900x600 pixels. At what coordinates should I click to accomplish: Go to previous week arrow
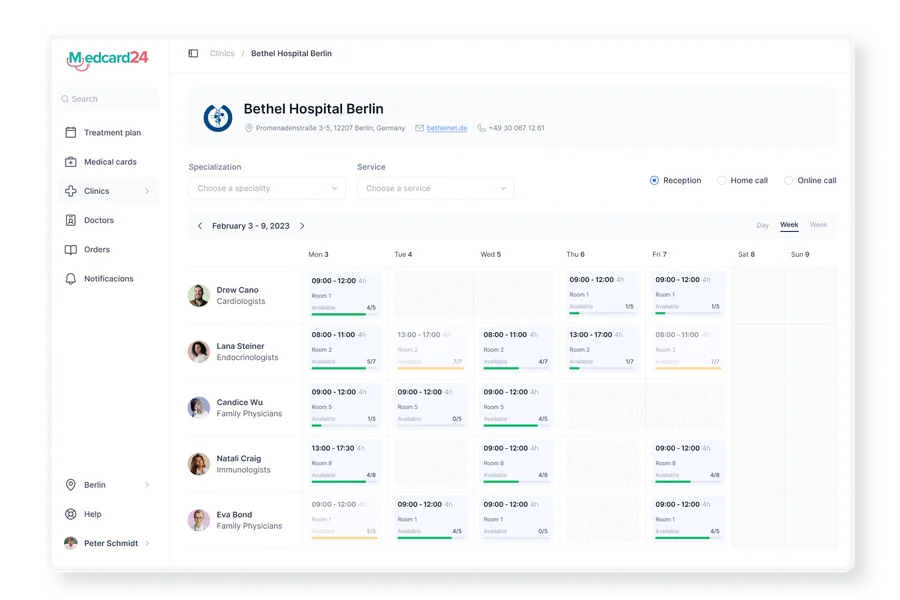click(200, 226)
